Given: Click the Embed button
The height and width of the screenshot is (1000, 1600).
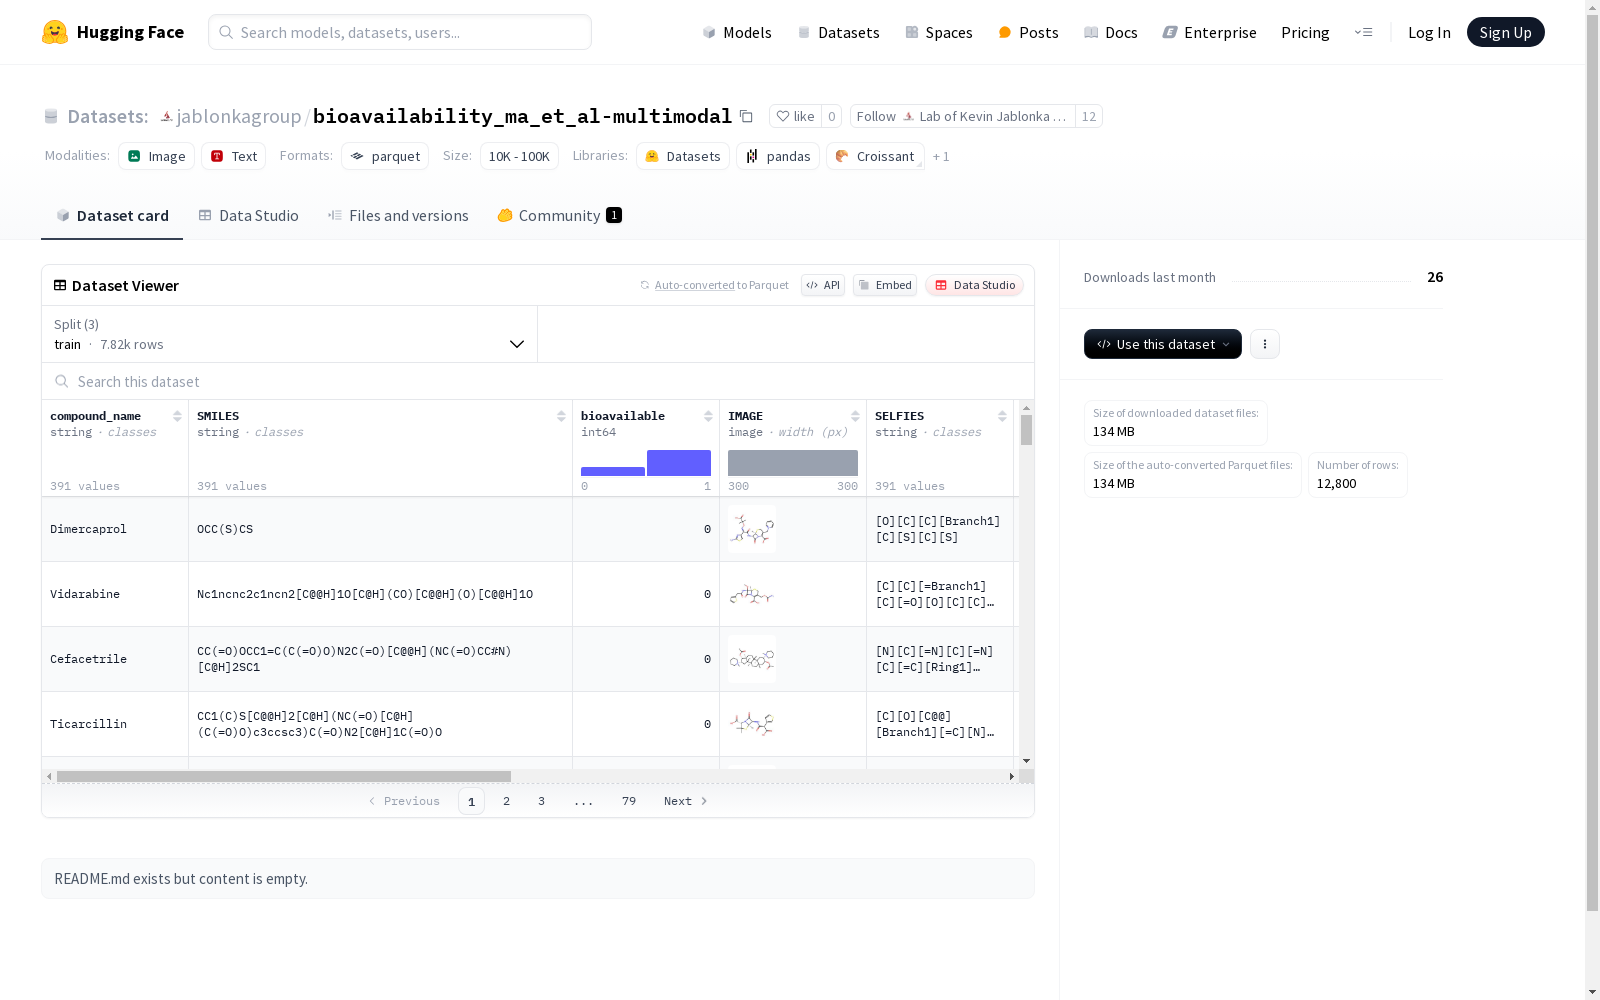Looking at the screenshot, I should pos(885,285).
